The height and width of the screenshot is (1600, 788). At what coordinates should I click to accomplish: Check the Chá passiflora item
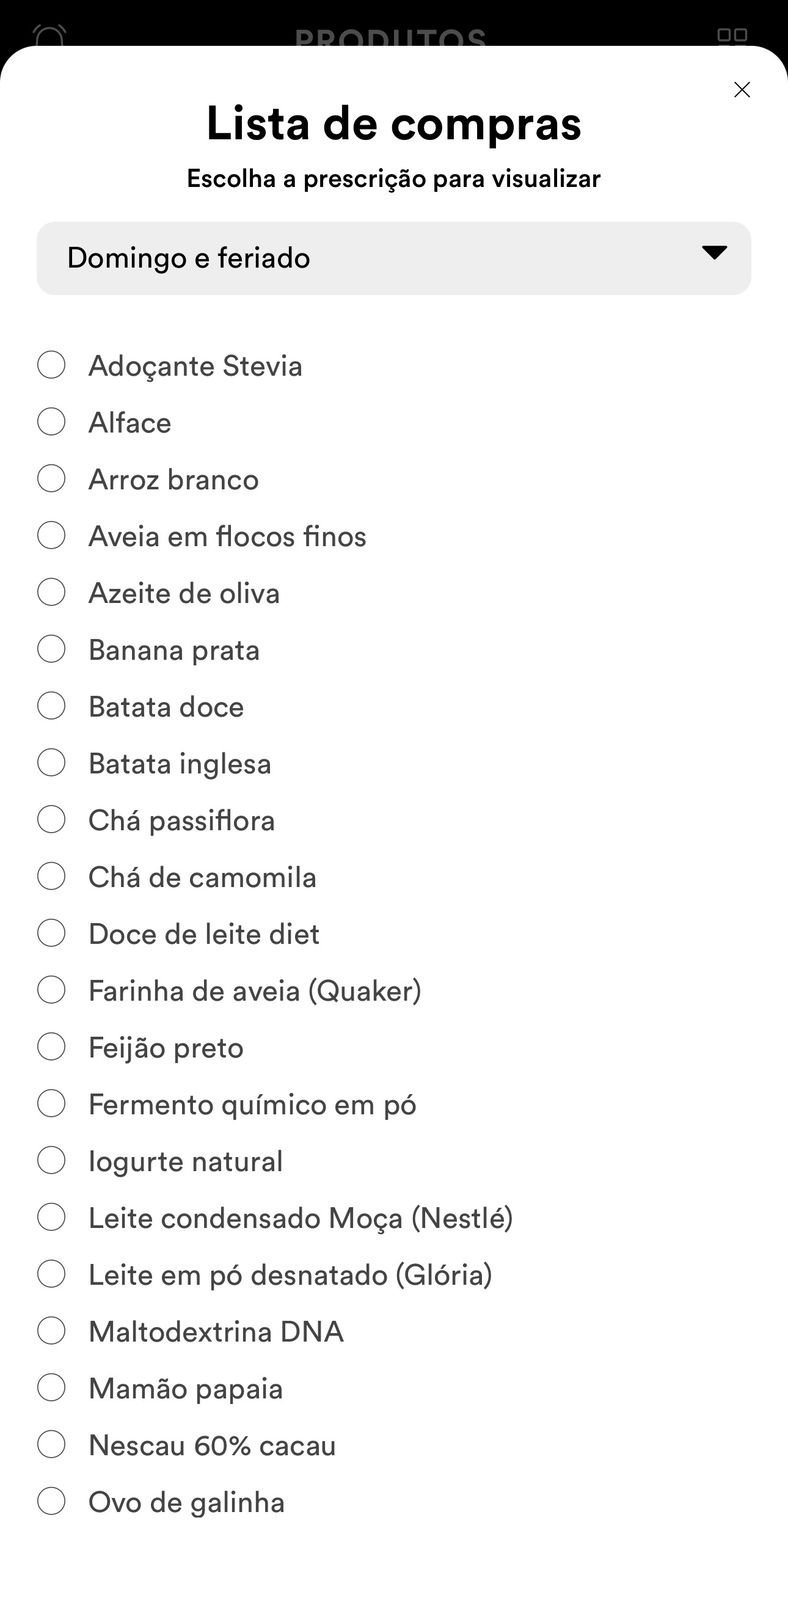[x=51, y=820]
